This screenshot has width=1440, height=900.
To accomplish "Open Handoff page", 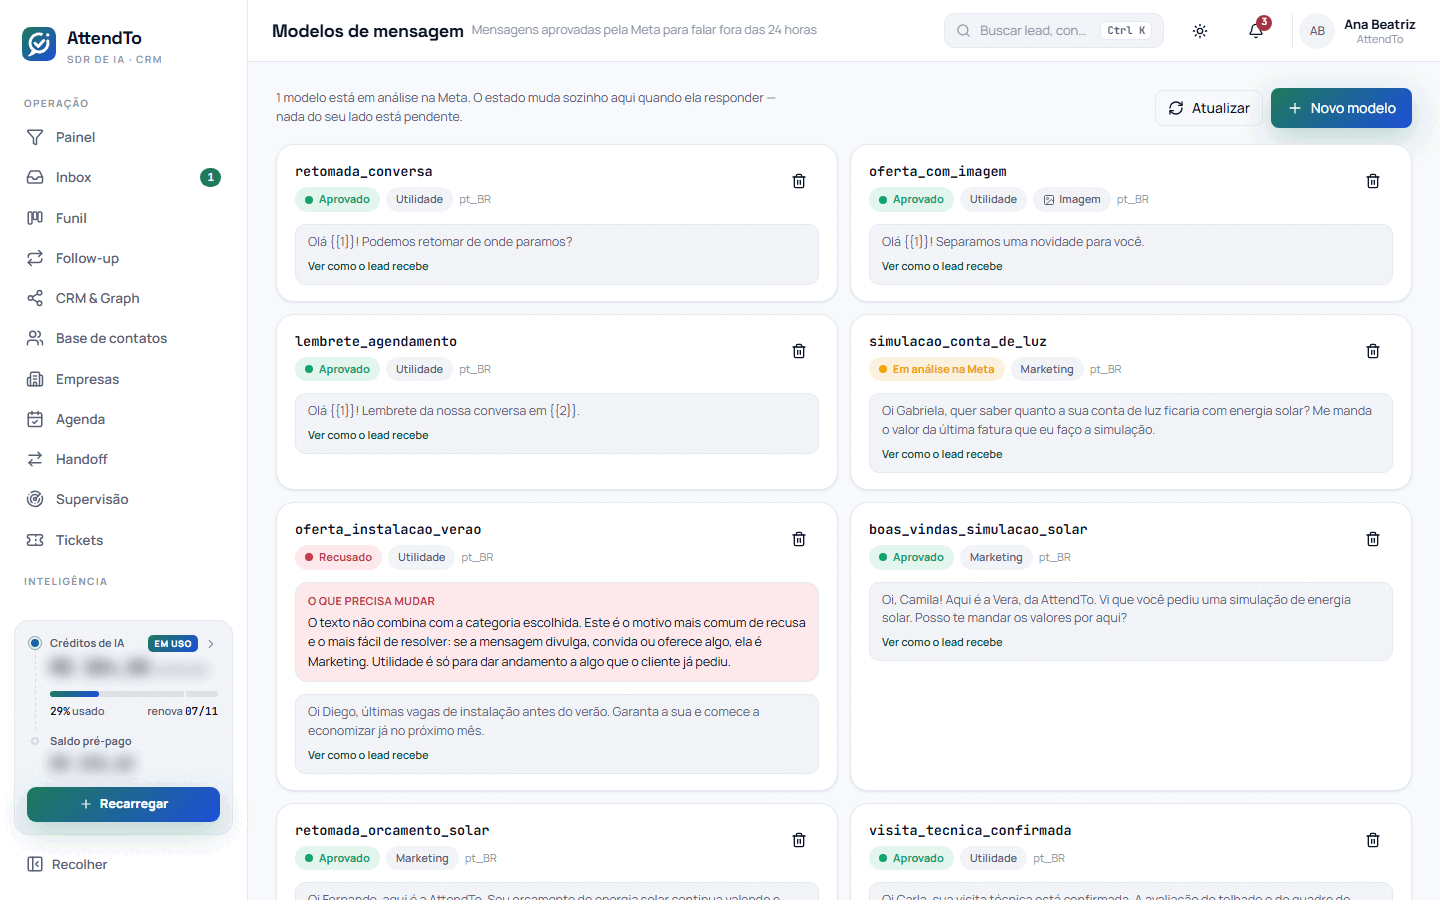I will 124,459.
